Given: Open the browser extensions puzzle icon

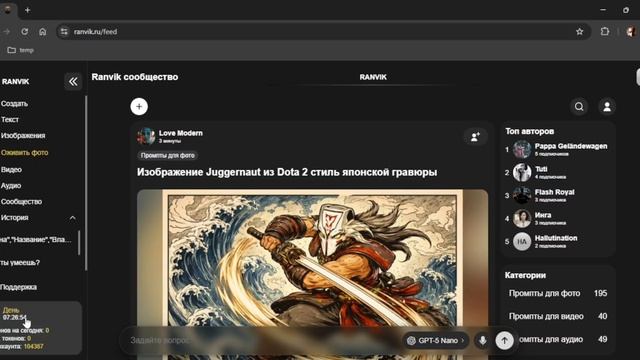Looking at the screenshot, I should [x=605, y=31].
